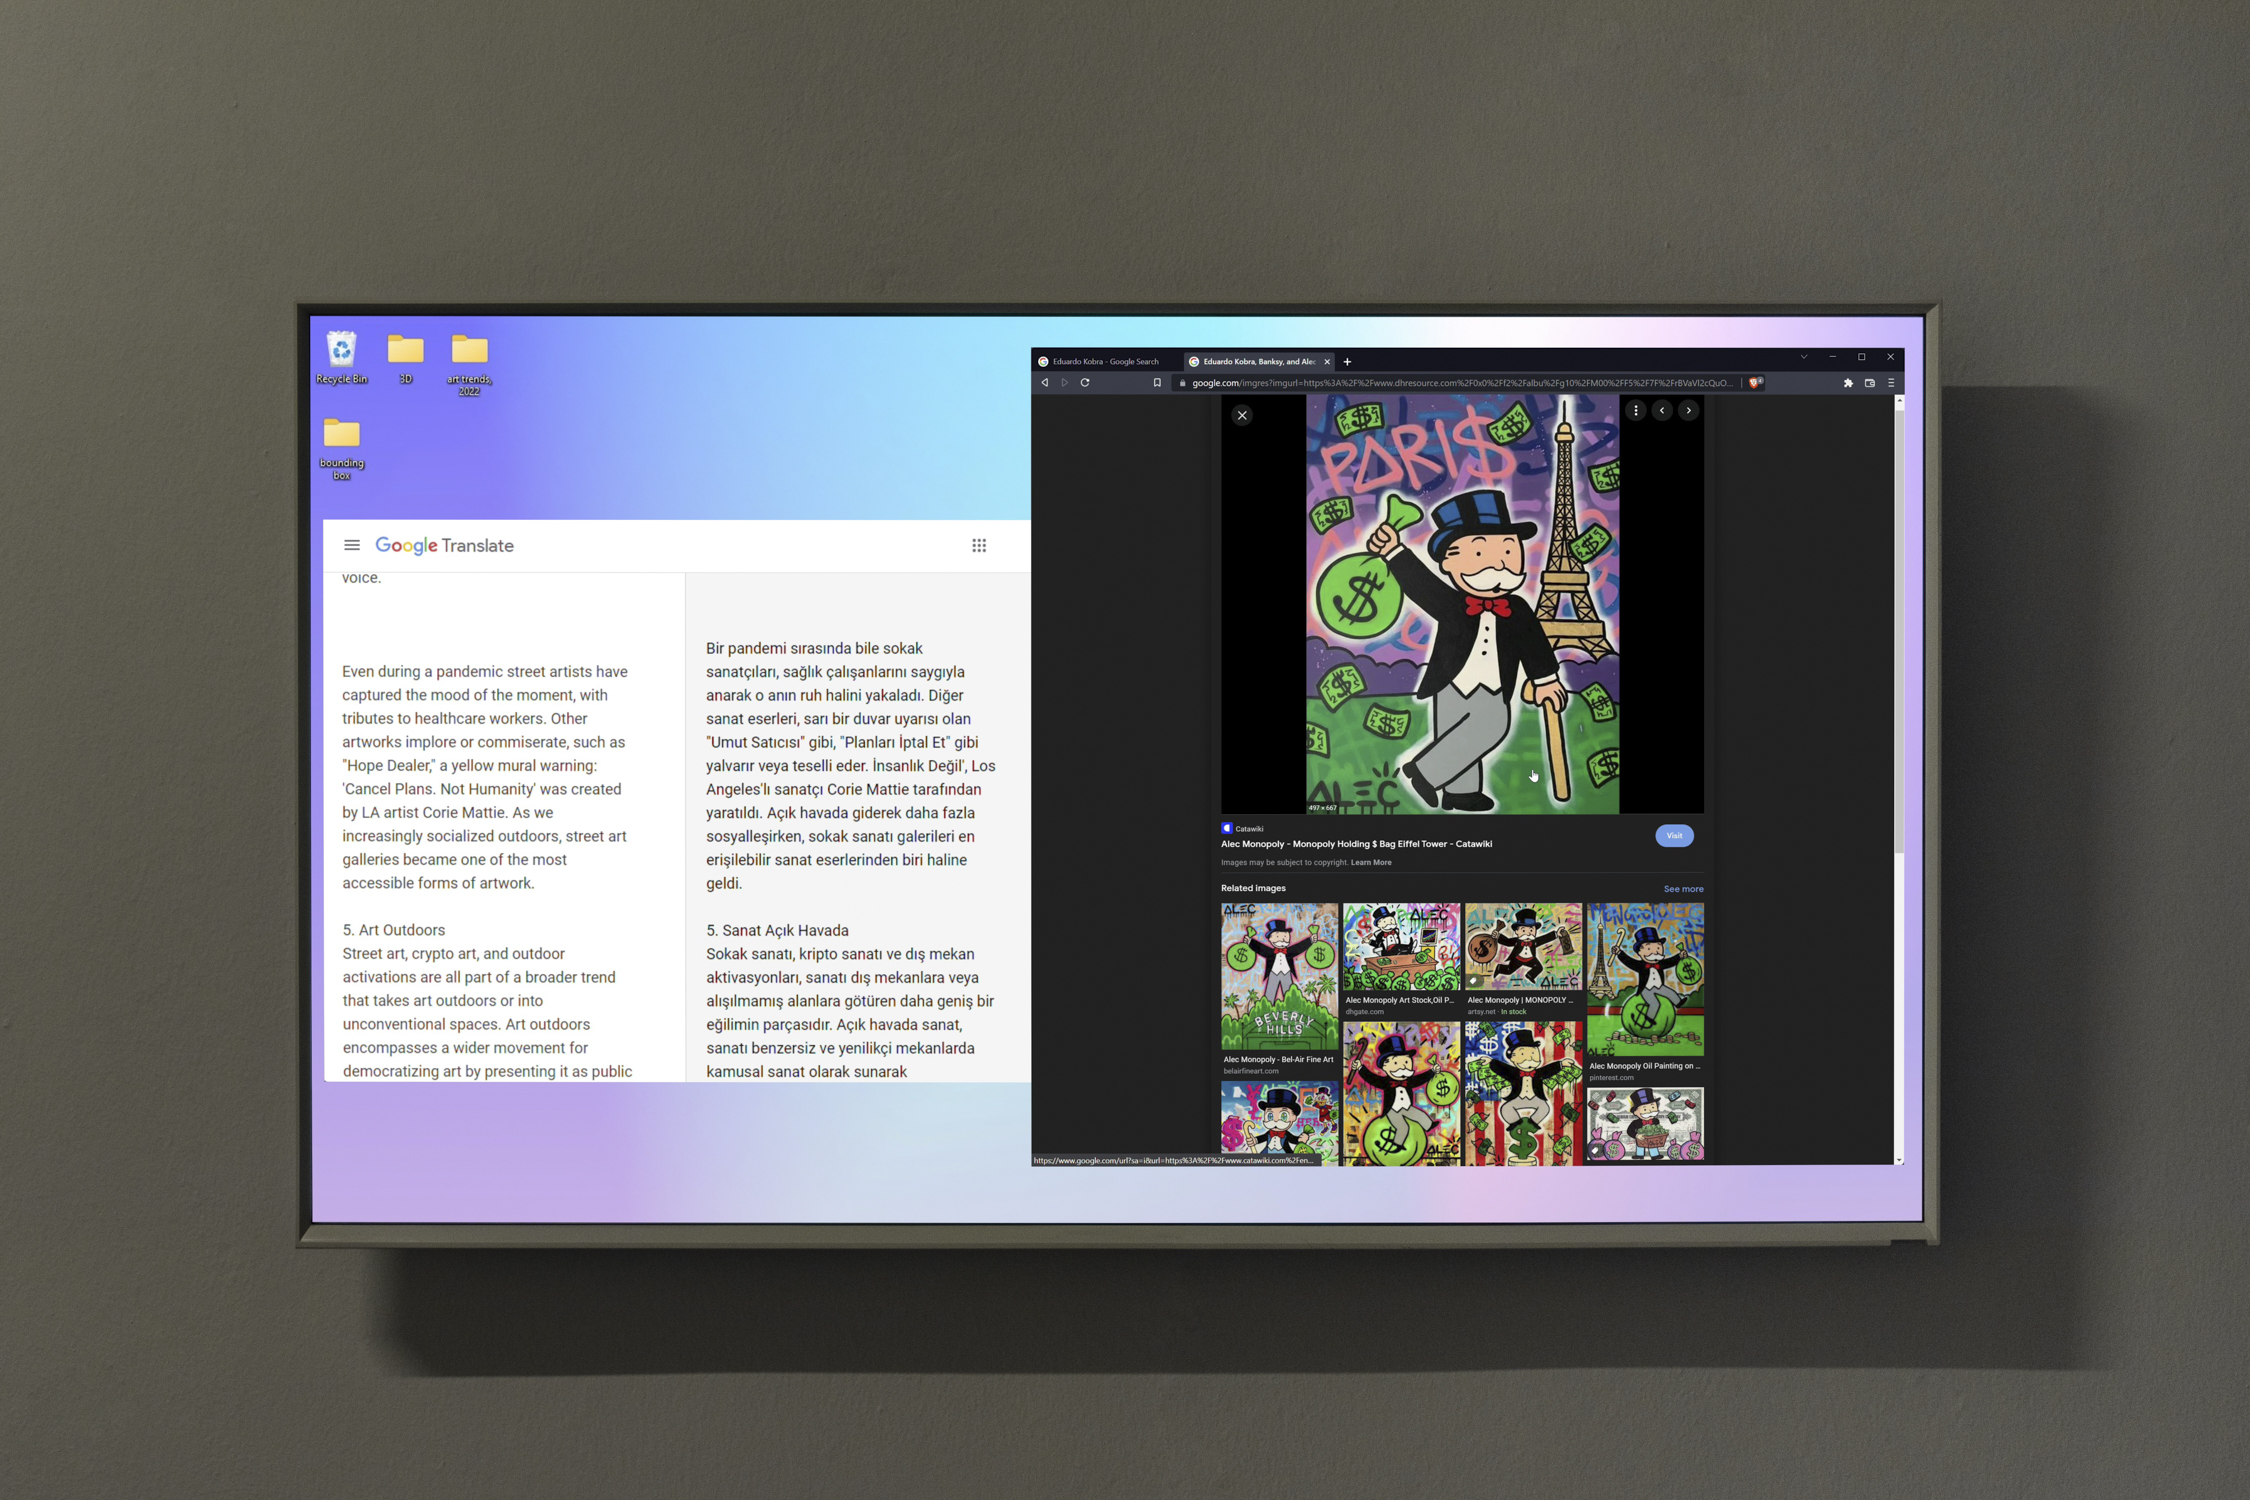Open a new browser tab
The width and height of the screenshot is (2250, 1500).
coord(1347,362)
